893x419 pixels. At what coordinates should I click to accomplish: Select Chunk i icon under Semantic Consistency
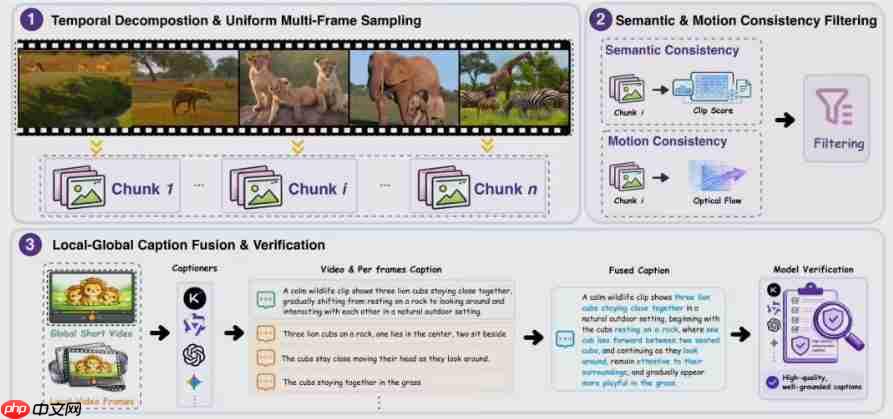626,88
